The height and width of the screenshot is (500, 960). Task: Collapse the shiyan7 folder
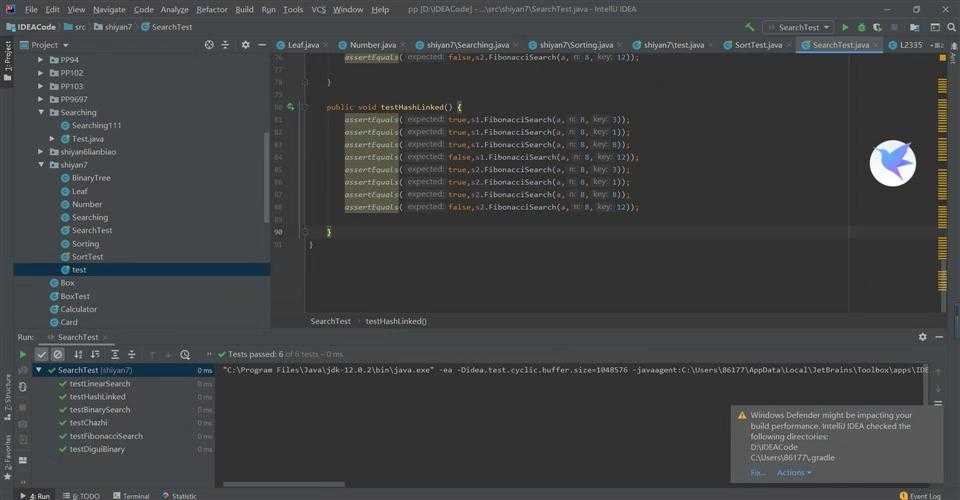point(41,165)
